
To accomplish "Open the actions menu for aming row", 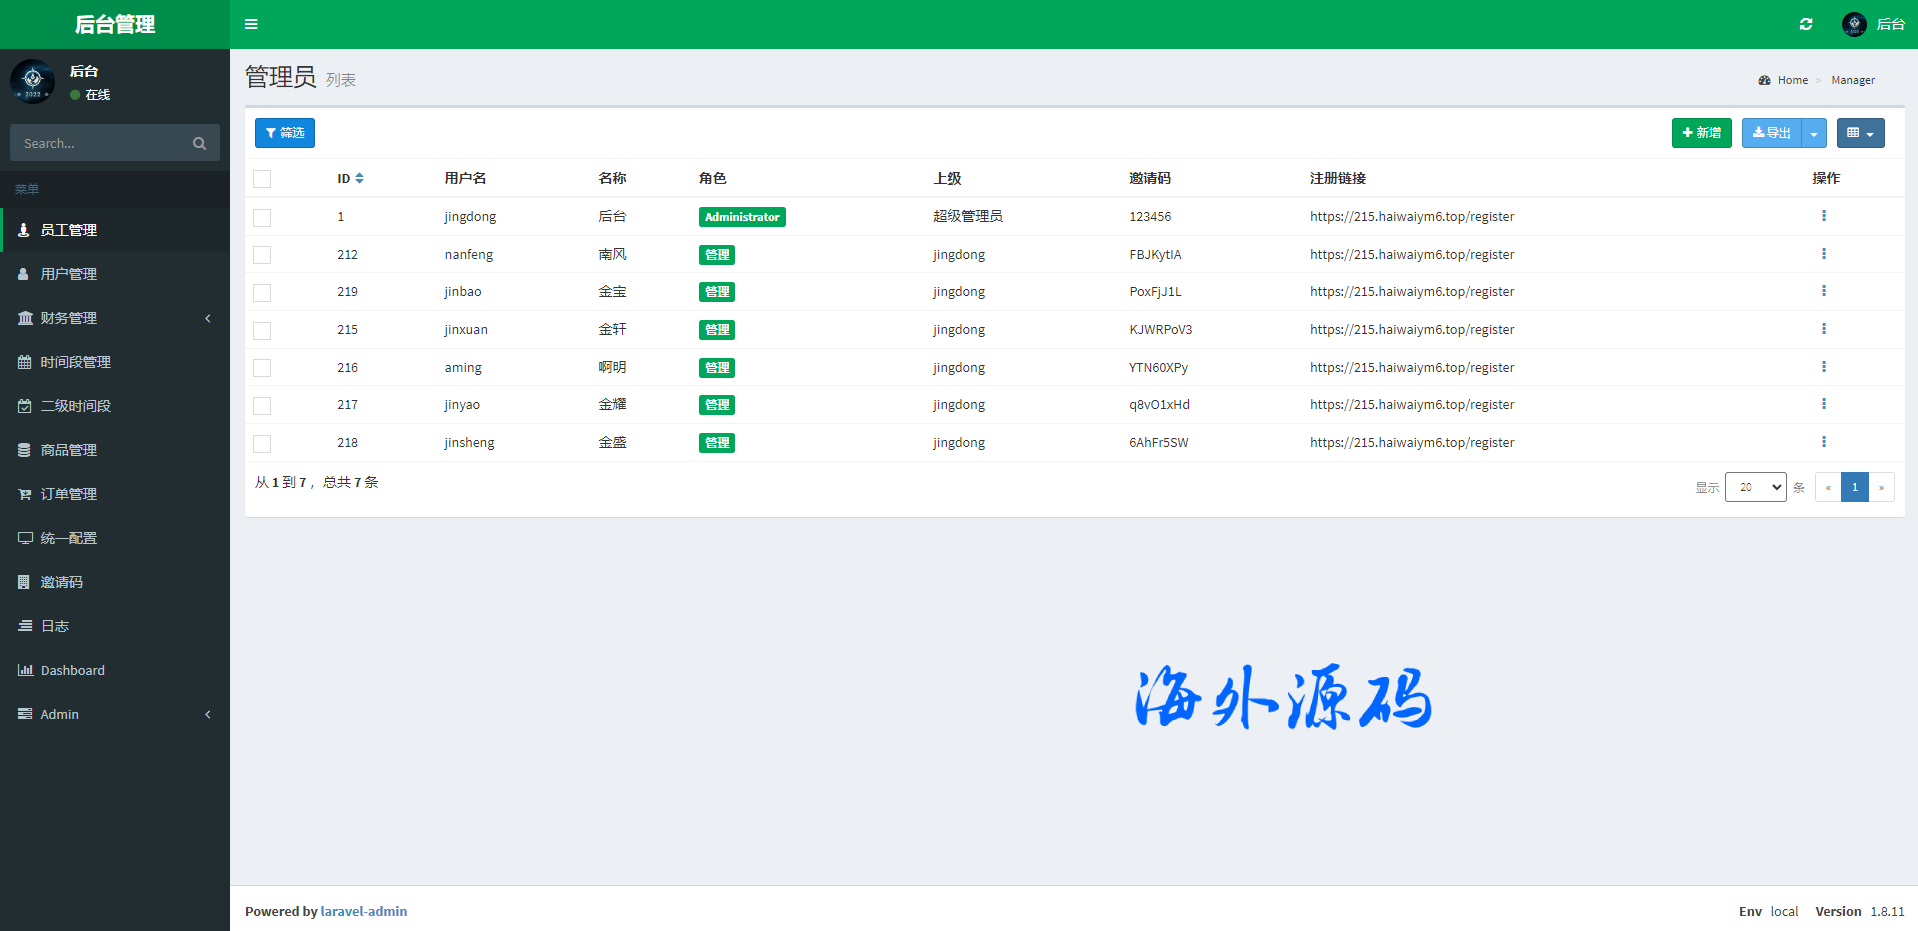I will point(1823,367).
